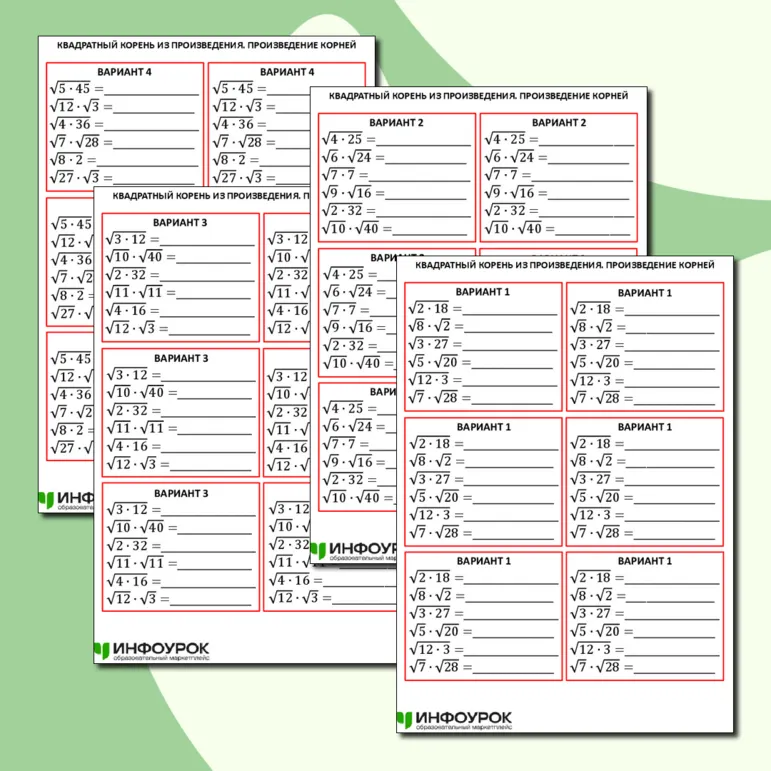The height and width of the screenshot is (771, 771).
Task: Click √3·27 in the middle-left Вариант 1 card
Action: coord(429,479)
